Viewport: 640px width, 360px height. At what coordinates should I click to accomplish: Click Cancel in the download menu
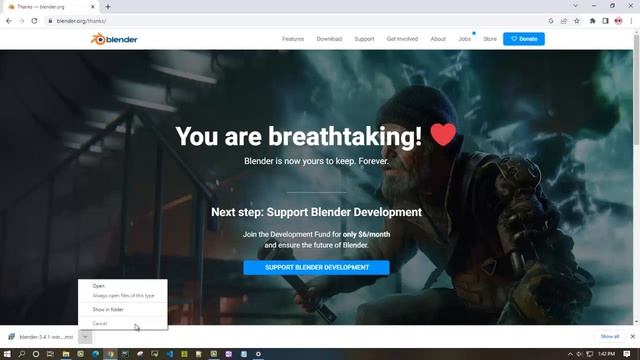pos(100,323)
